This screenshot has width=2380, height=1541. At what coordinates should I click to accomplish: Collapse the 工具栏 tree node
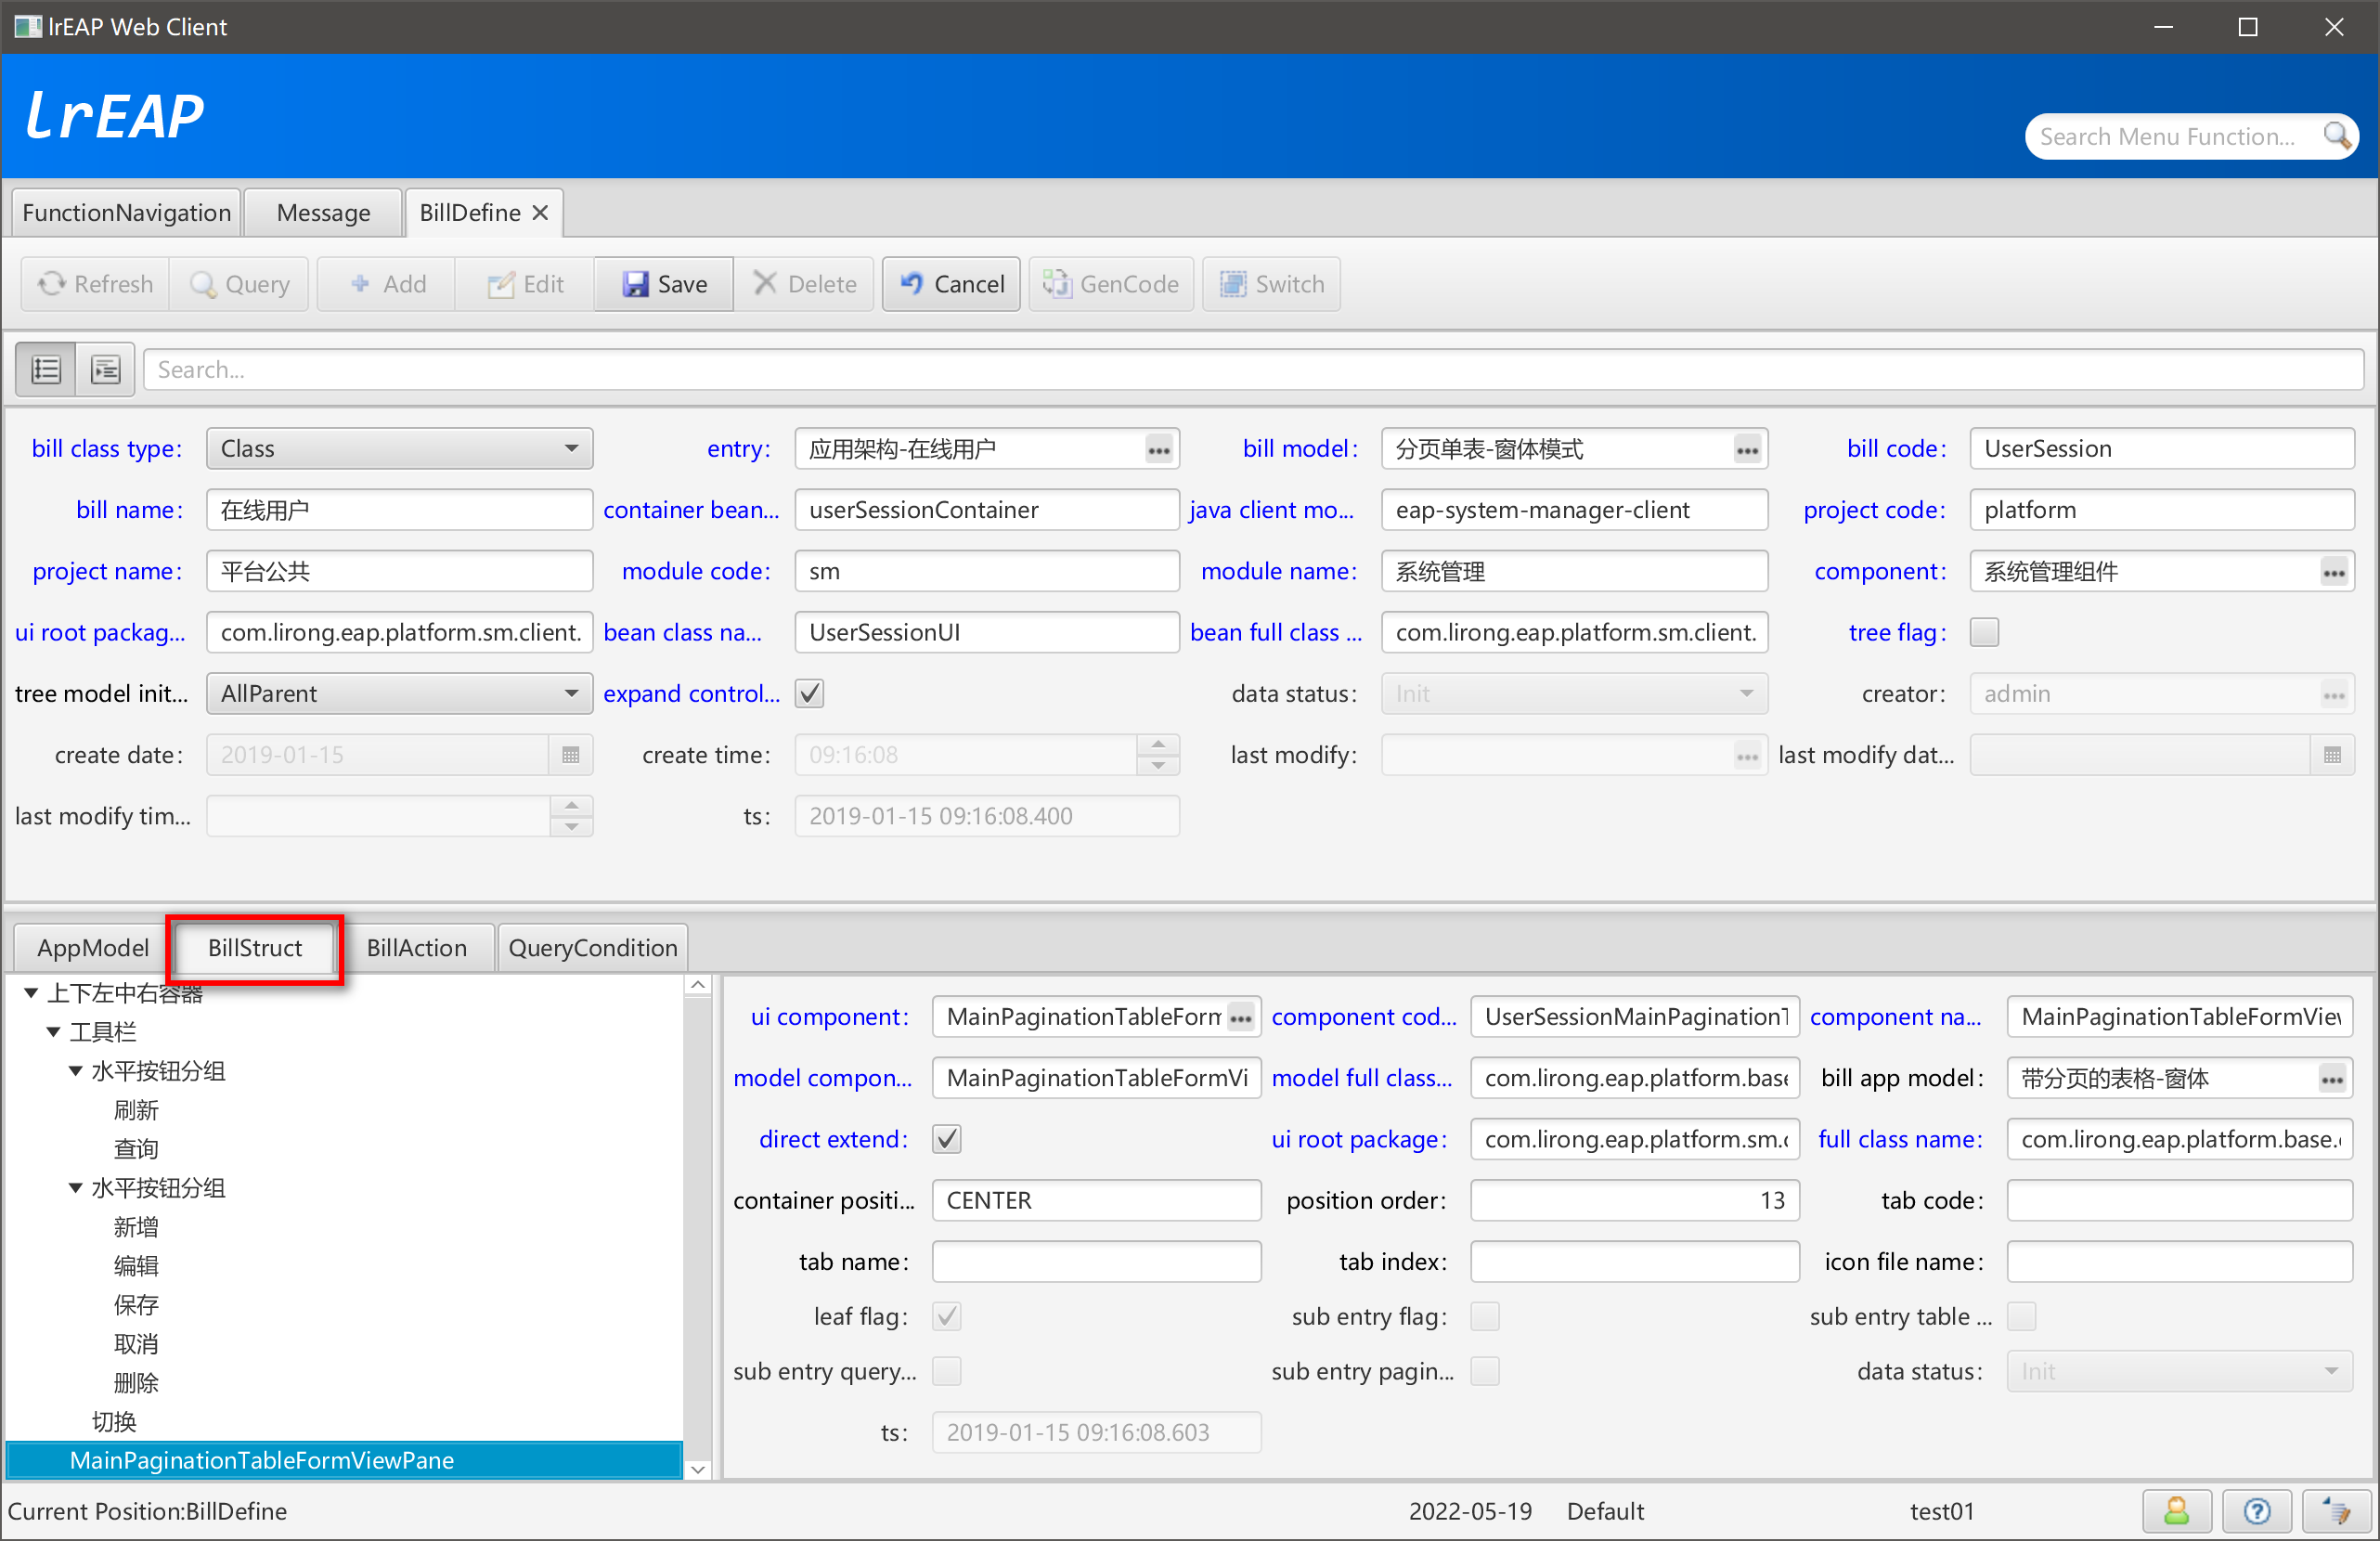point(53,1032)
